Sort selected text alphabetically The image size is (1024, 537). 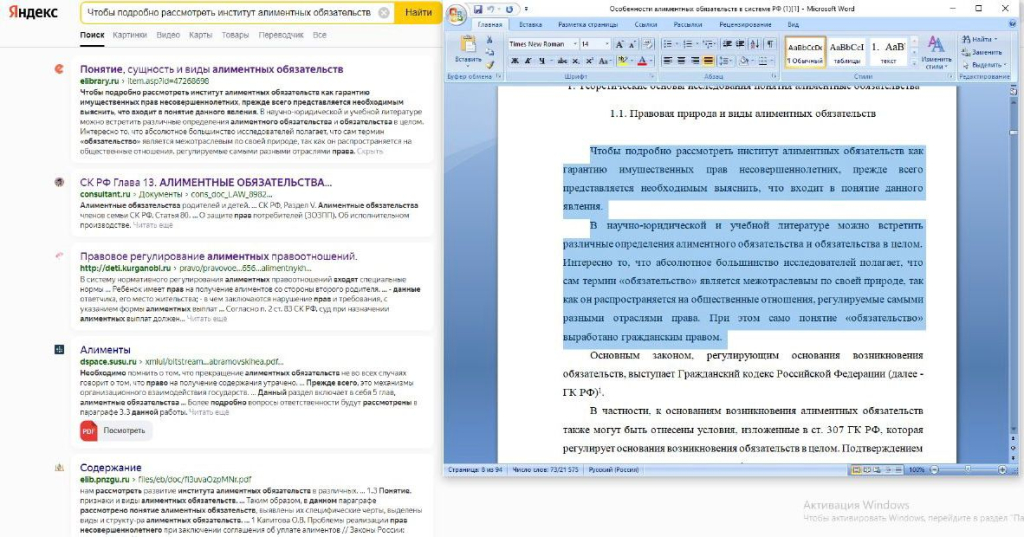[x=755, y=44]
